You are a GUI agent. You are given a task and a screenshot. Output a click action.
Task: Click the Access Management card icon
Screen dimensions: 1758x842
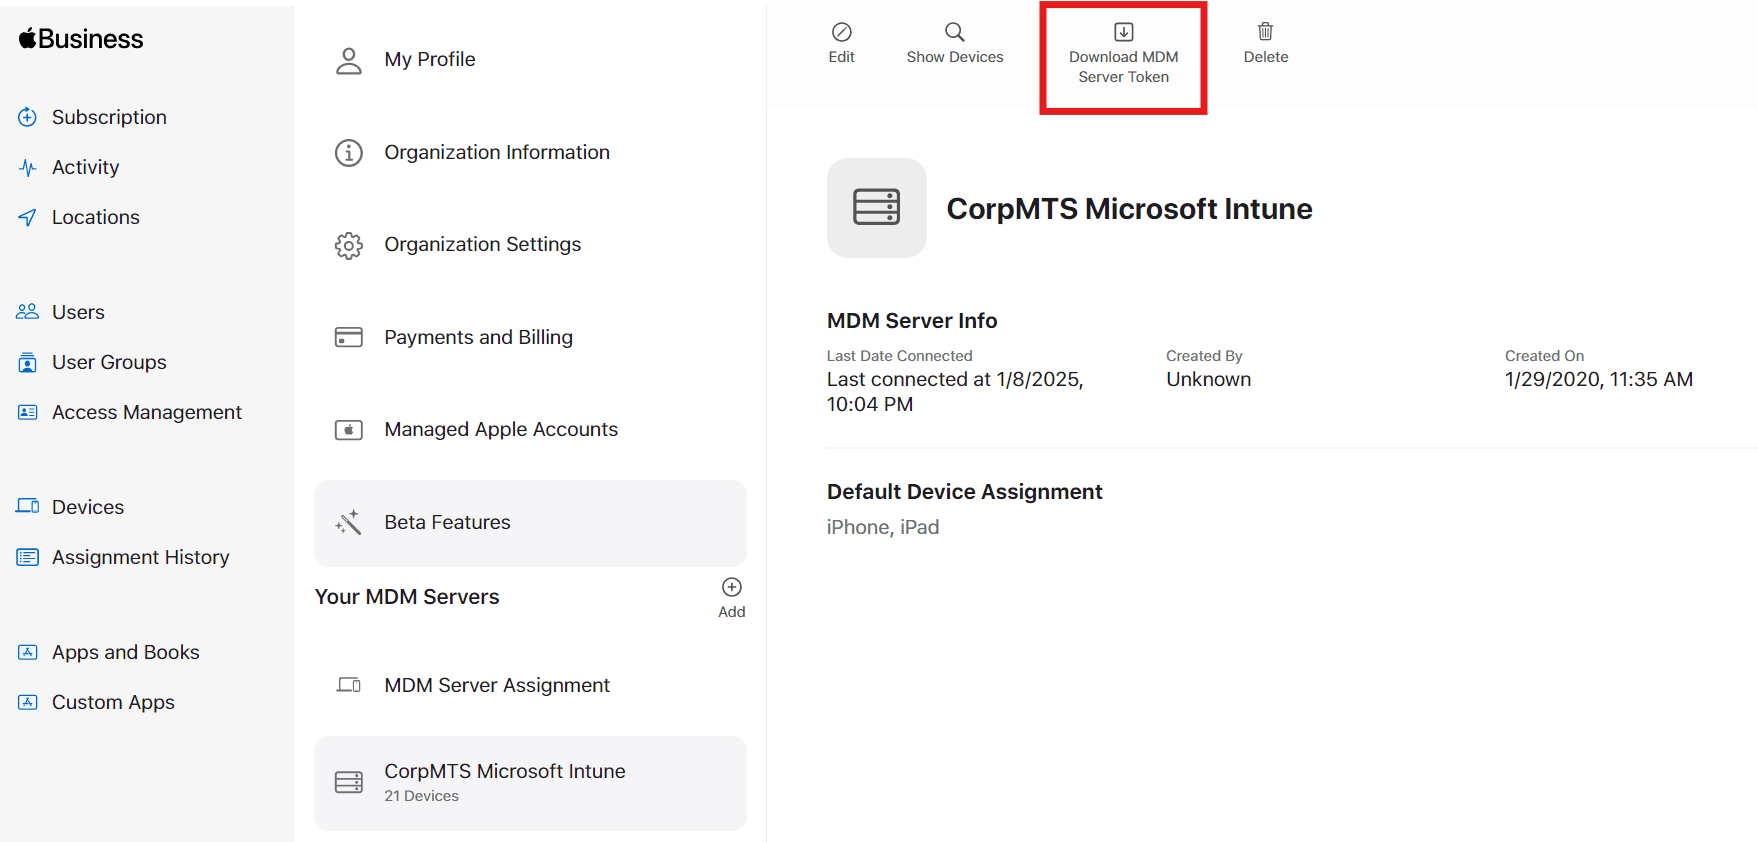[x=28, y=412]
